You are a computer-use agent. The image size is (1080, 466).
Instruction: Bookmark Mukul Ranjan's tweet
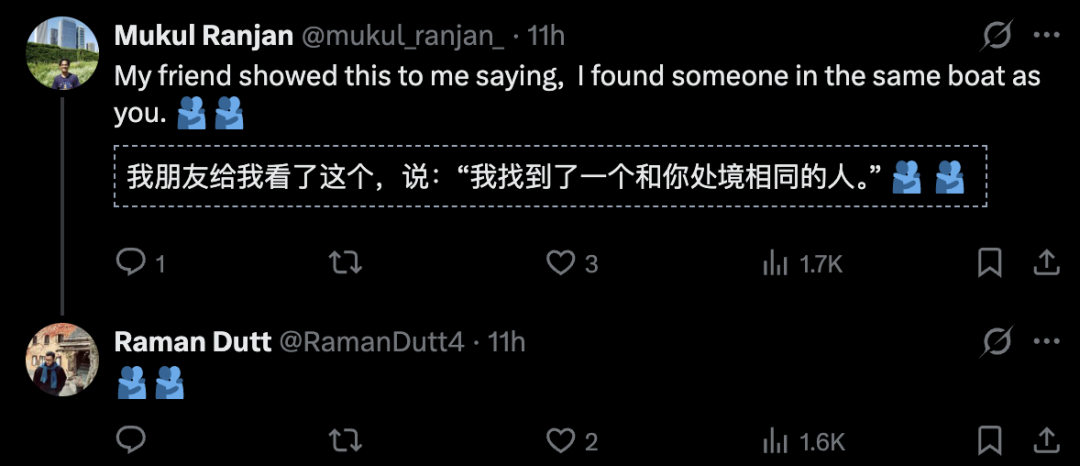click(x=989, y=263)
